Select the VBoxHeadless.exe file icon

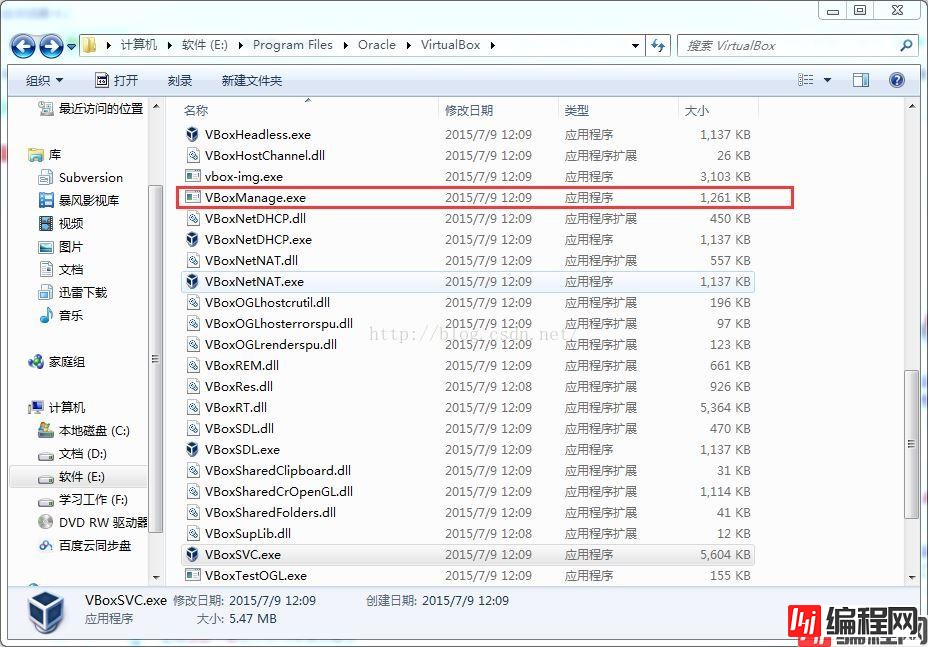193,134
